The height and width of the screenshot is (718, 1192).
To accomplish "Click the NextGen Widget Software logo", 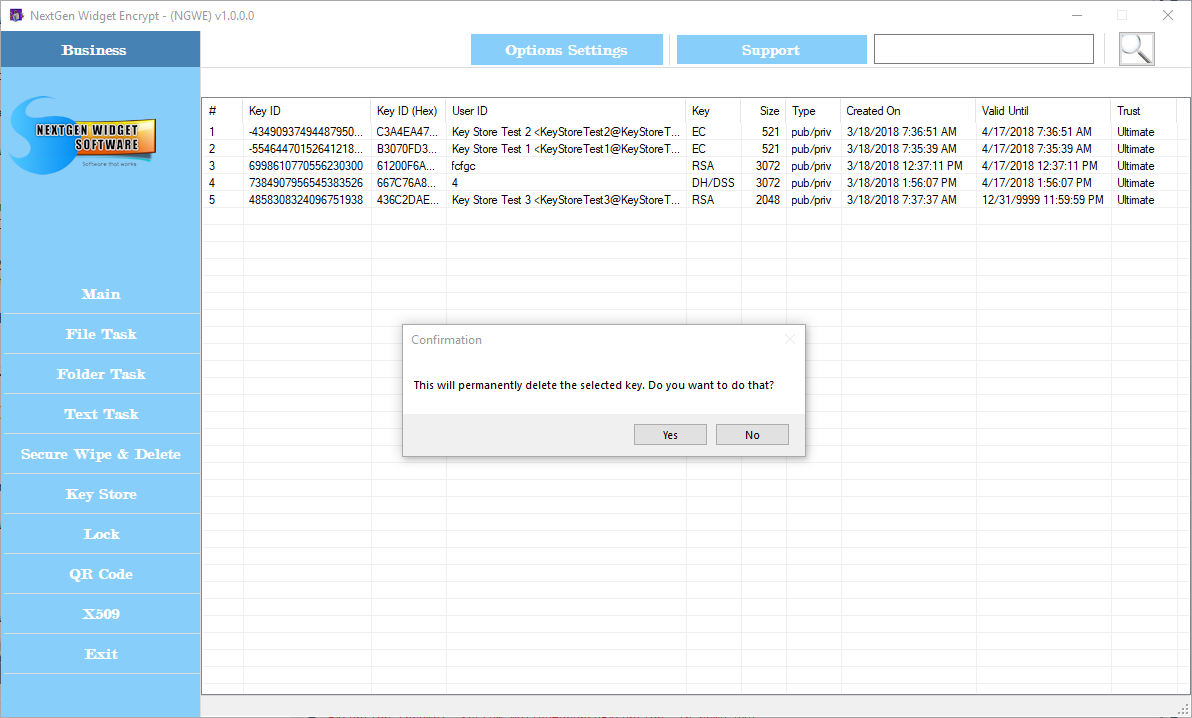I will pyautogui.click(x=84, y=135).
